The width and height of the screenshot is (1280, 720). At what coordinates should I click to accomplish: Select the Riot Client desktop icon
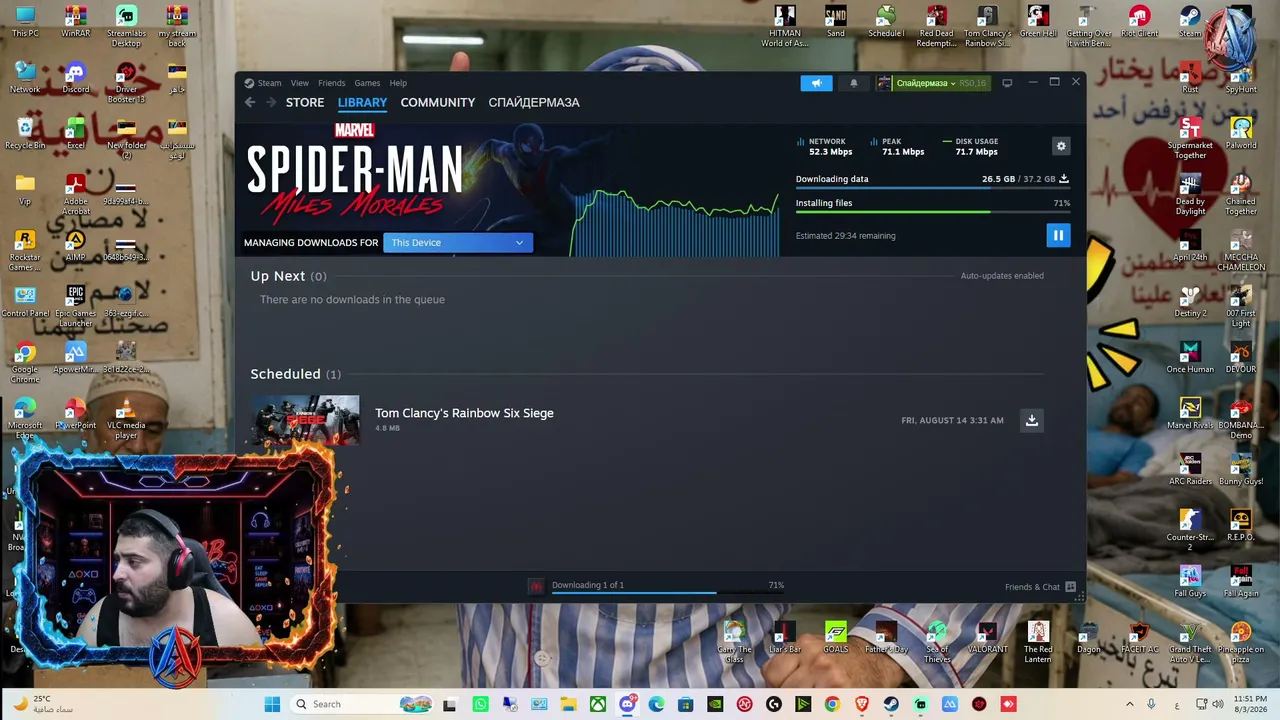pyautogui.click(x=1139, y=22)
